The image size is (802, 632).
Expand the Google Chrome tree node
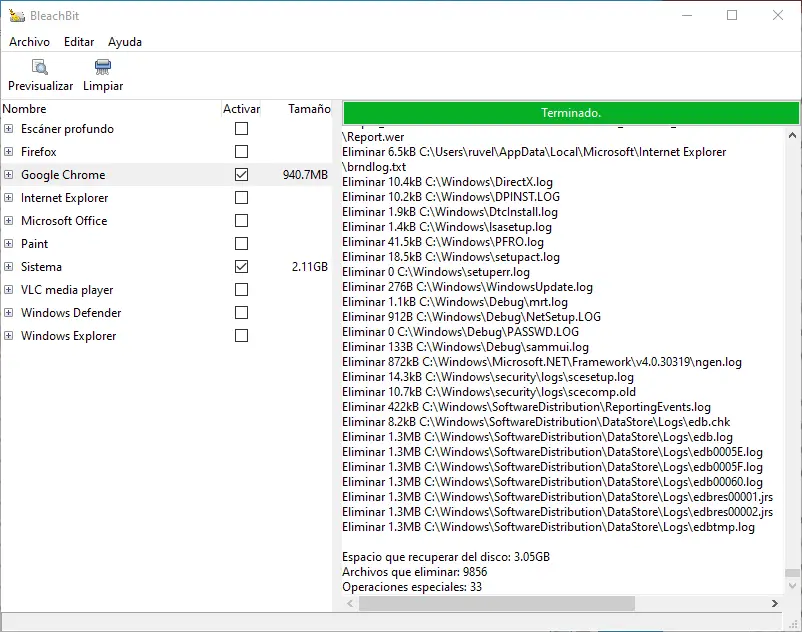[8, 174]
